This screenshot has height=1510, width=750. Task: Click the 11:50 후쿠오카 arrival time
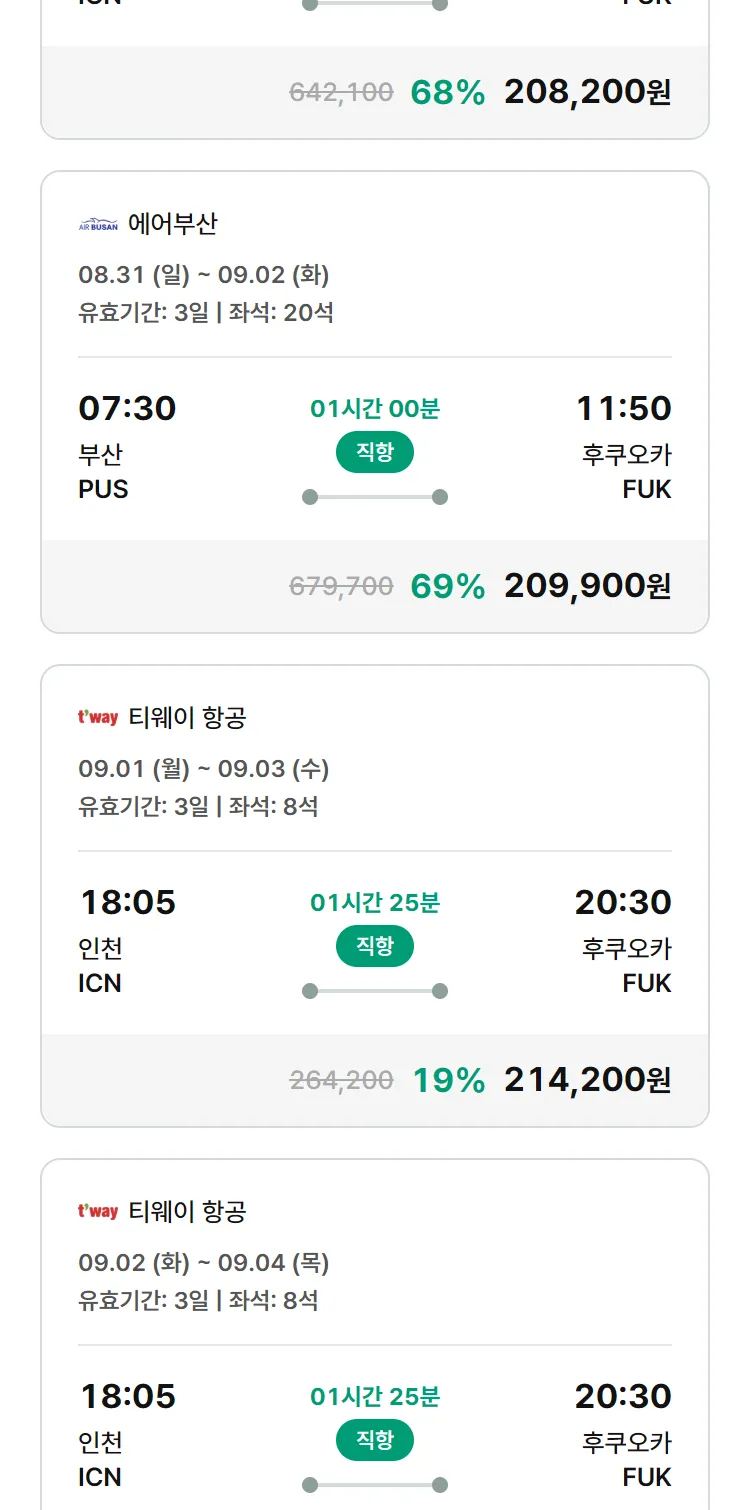(624, 408)
